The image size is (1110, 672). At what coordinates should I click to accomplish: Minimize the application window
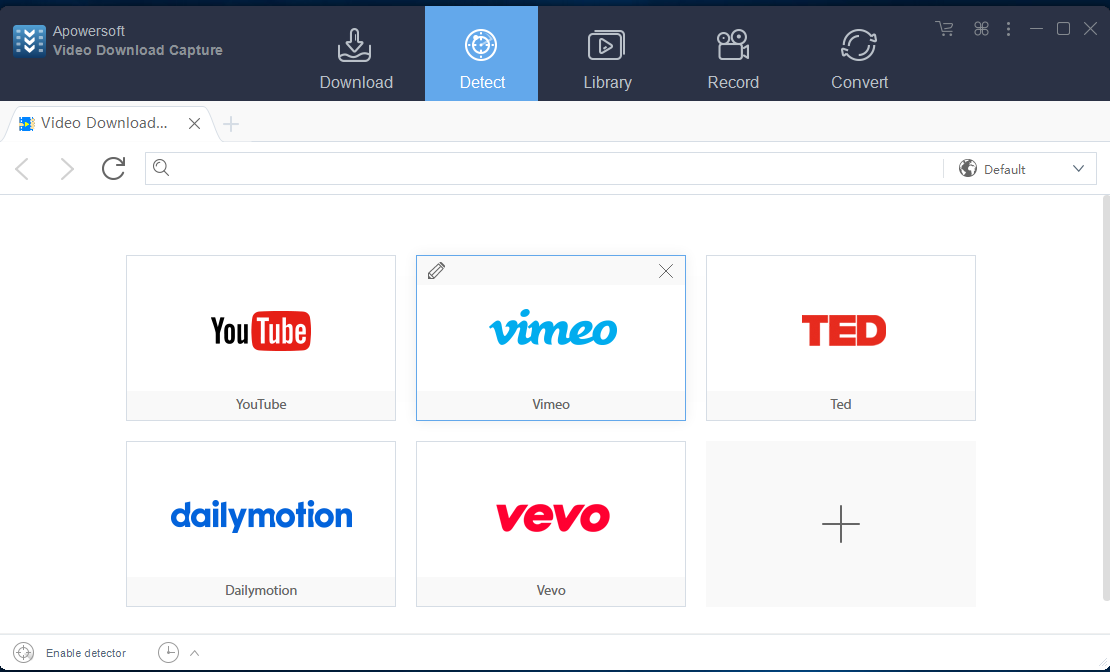(1036, 29)
